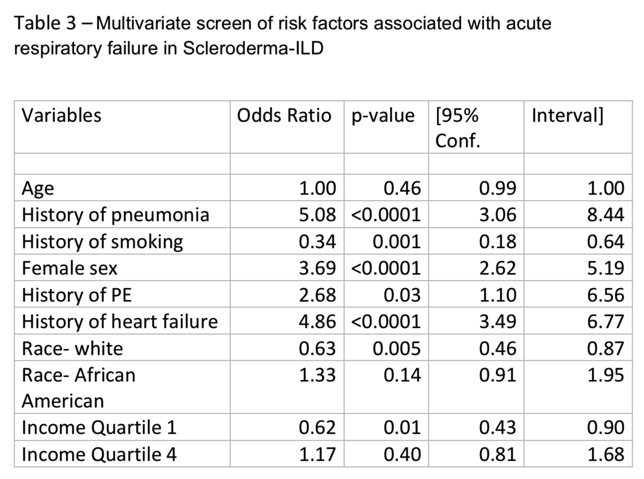Click the 5.08 odds ratio value

click(x=318, y=214)
